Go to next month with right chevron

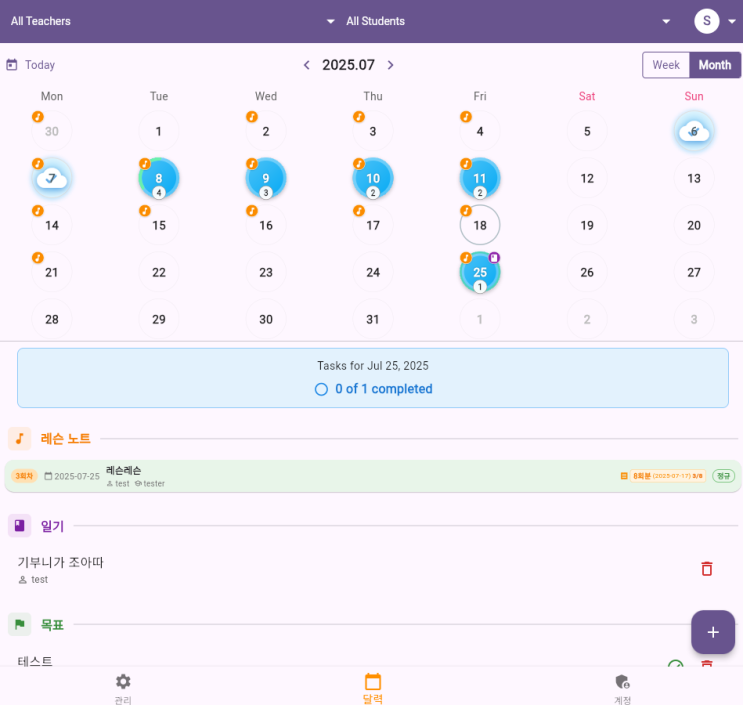[x=390, y=65]
